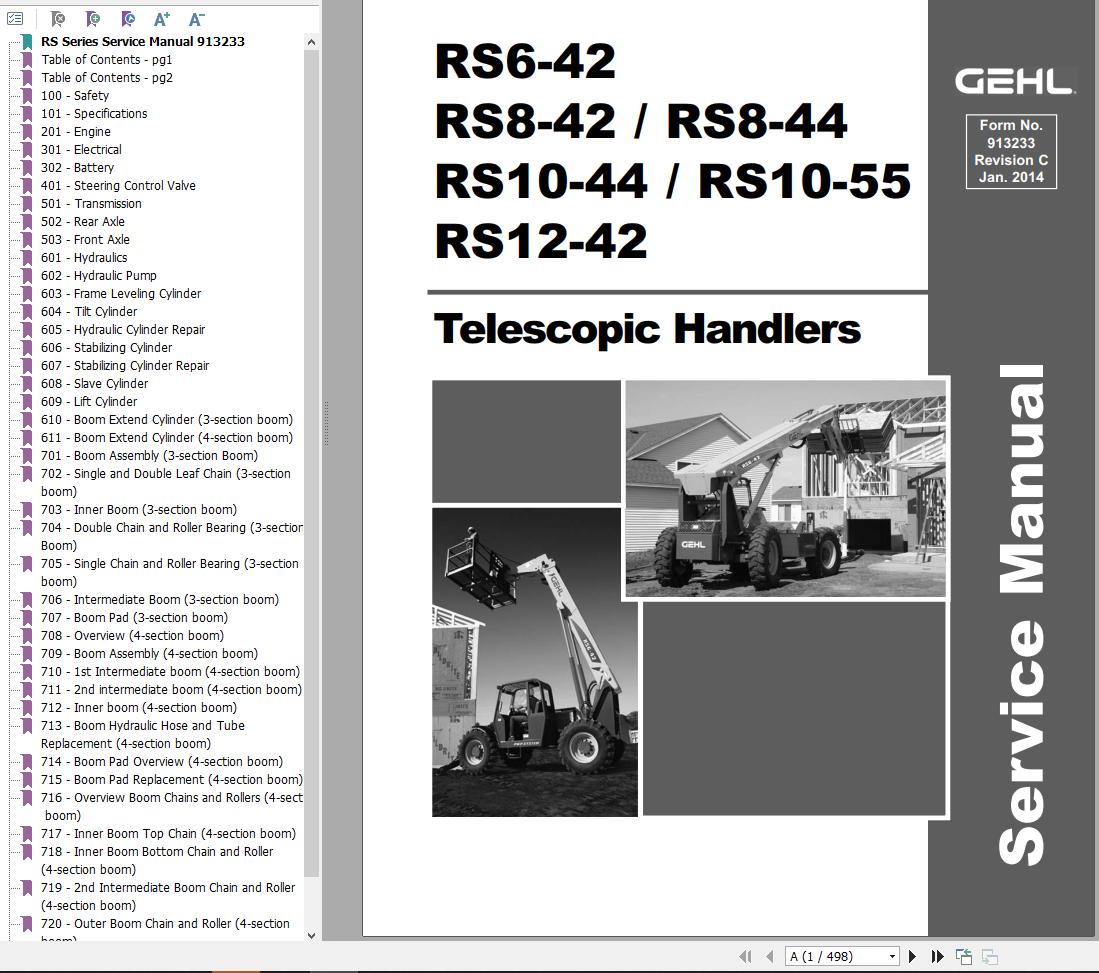The image size is (1099, 973).
Task: Select 701 - Boom Assembly (3-section Boom)
Action: click(x=149, y=456)
